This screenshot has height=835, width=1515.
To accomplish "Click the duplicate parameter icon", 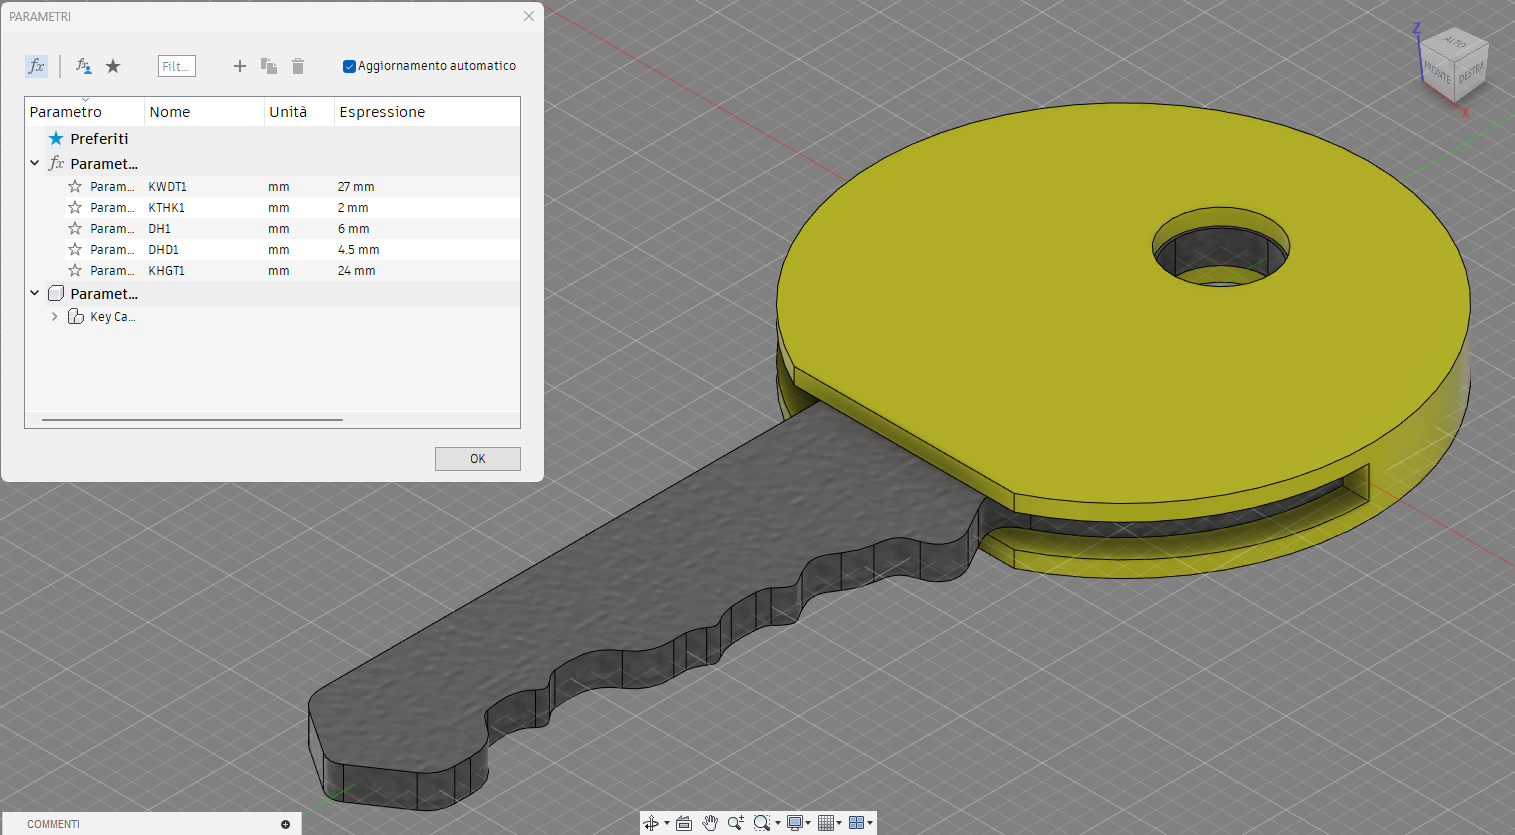I will pos(268,66).
